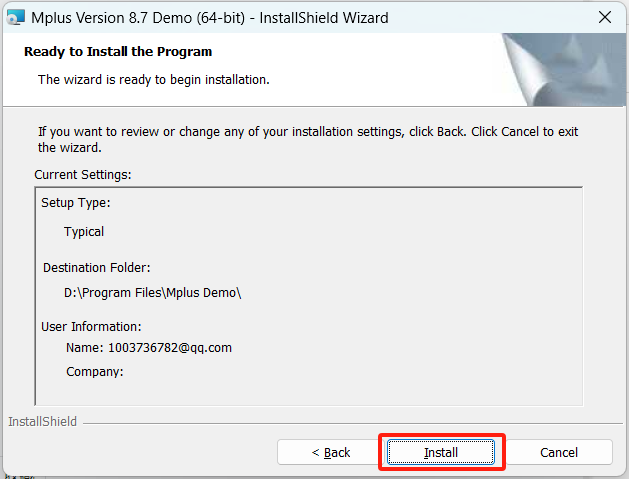629x479 pixels.
Task: Close the InstallShield Wizard window
Action: coord(604,18)
